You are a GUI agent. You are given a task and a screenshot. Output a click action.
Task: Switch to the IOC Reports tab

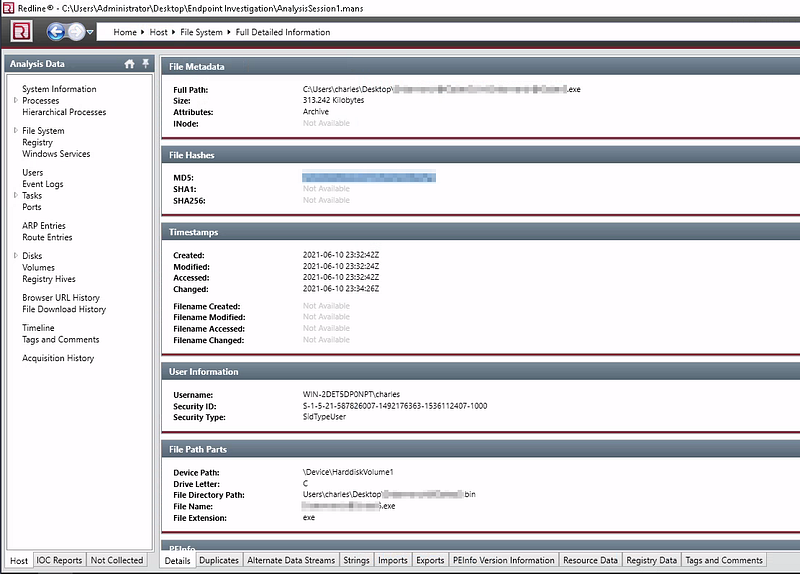(x=59, y=560)
